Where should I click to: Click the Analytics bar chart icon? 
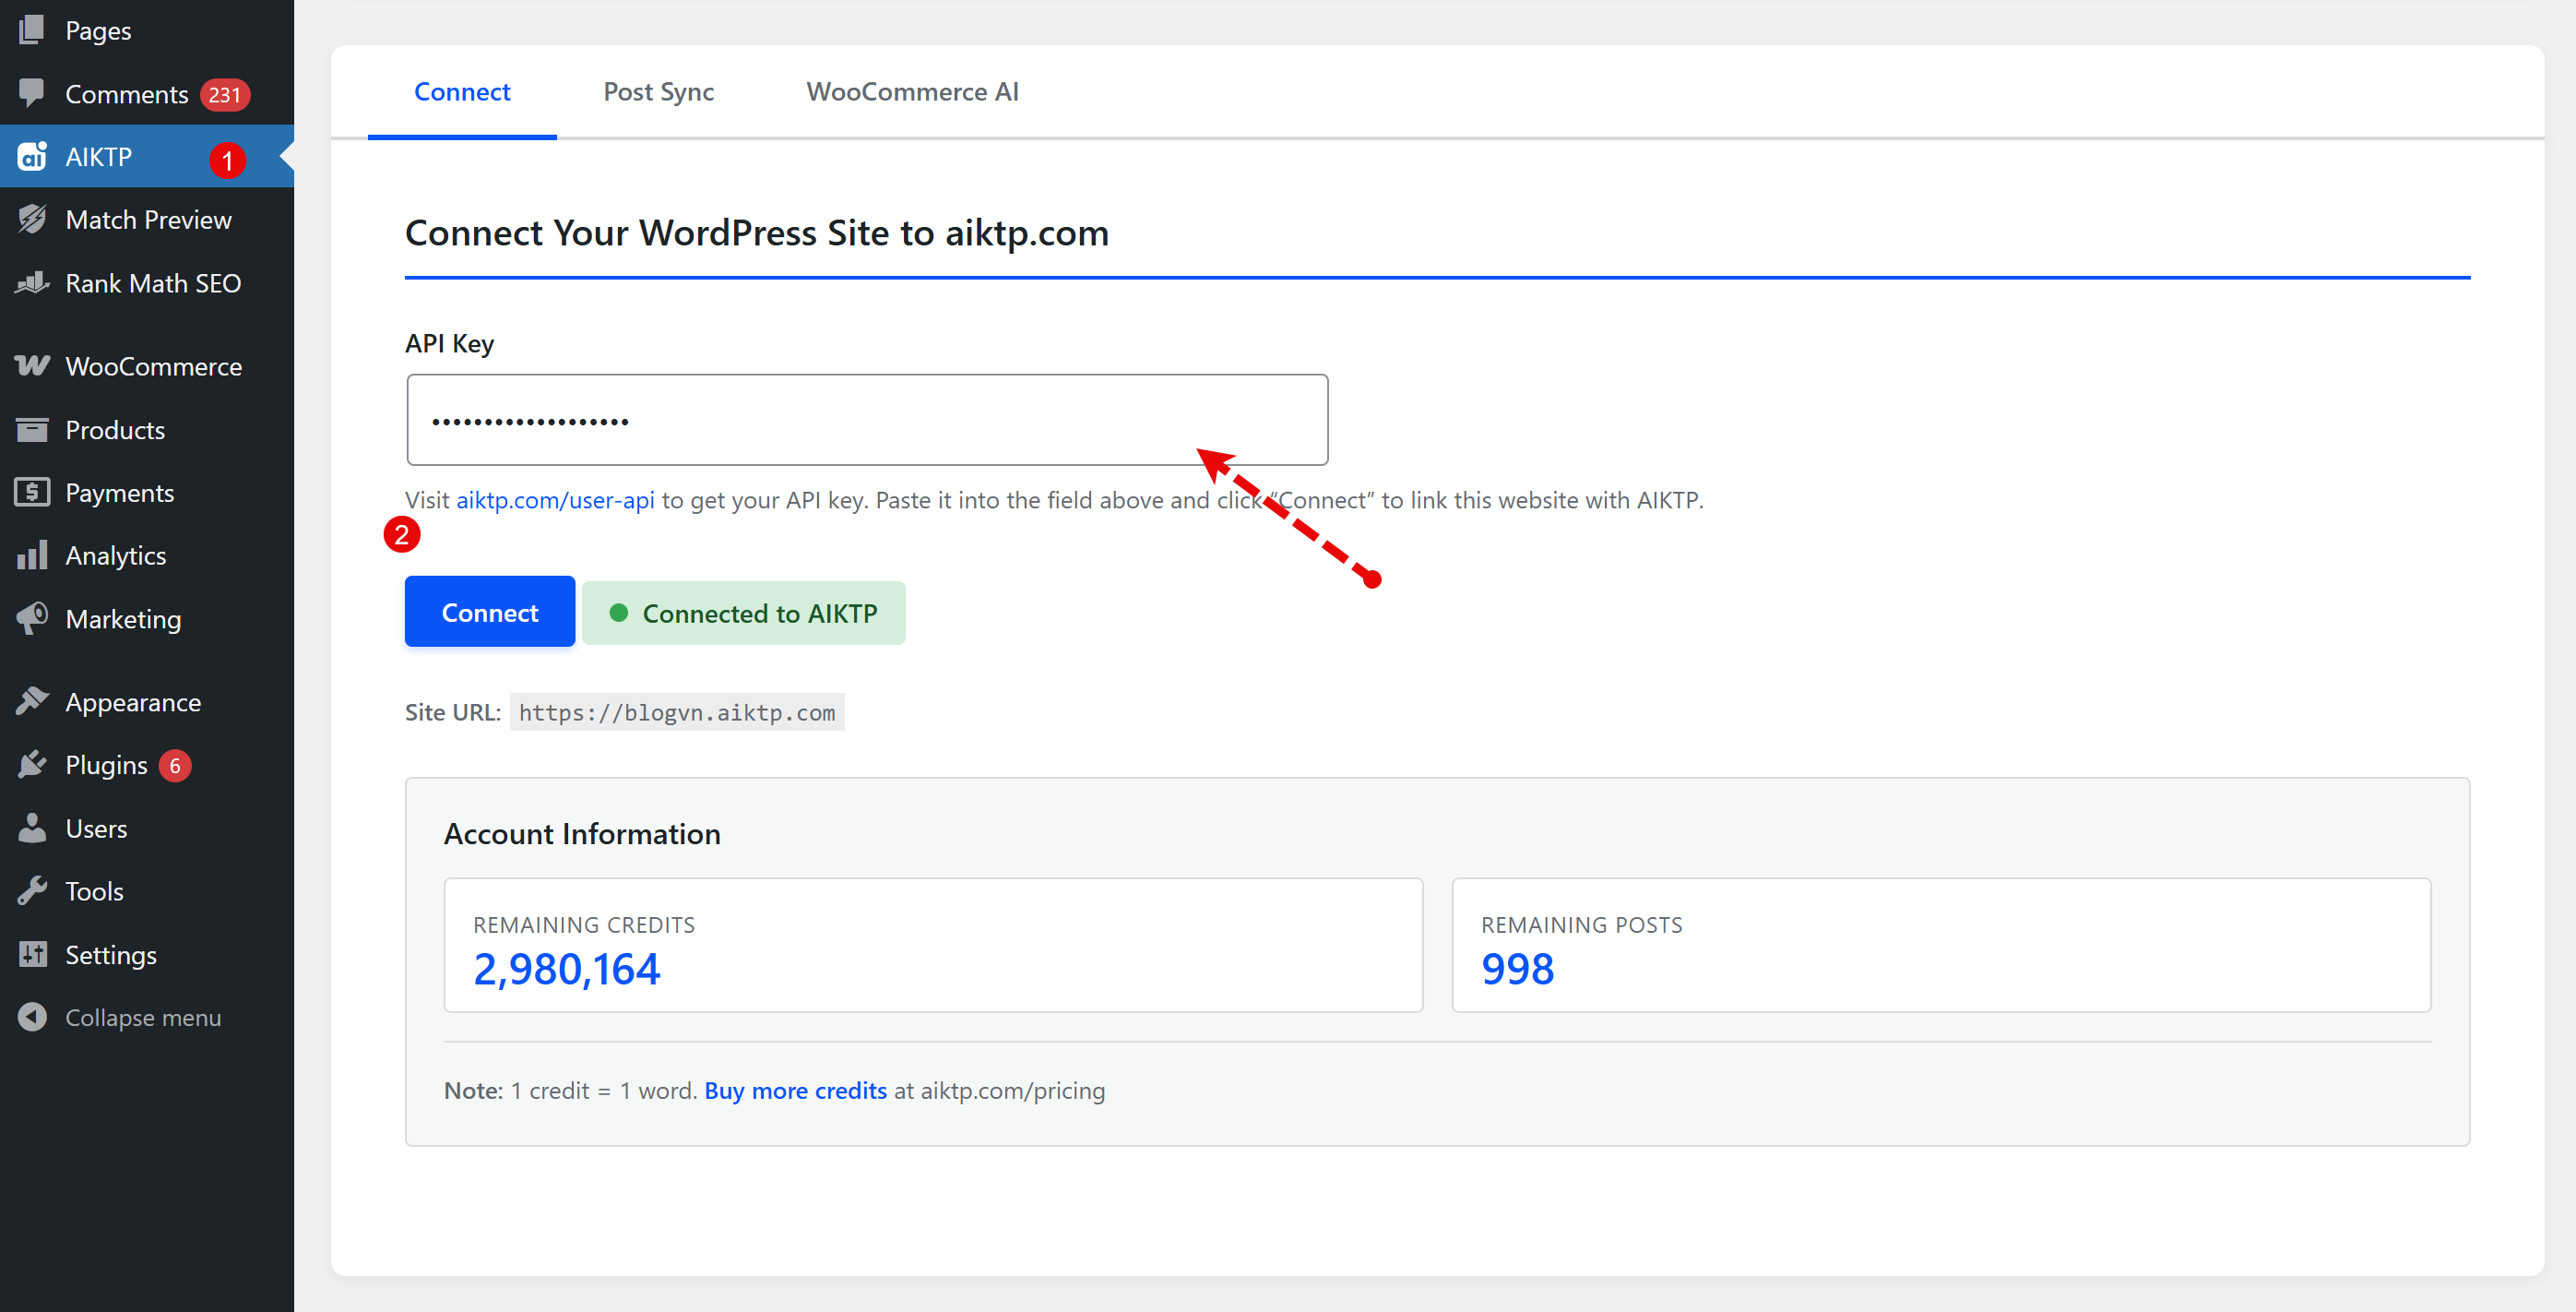(32, 555)
